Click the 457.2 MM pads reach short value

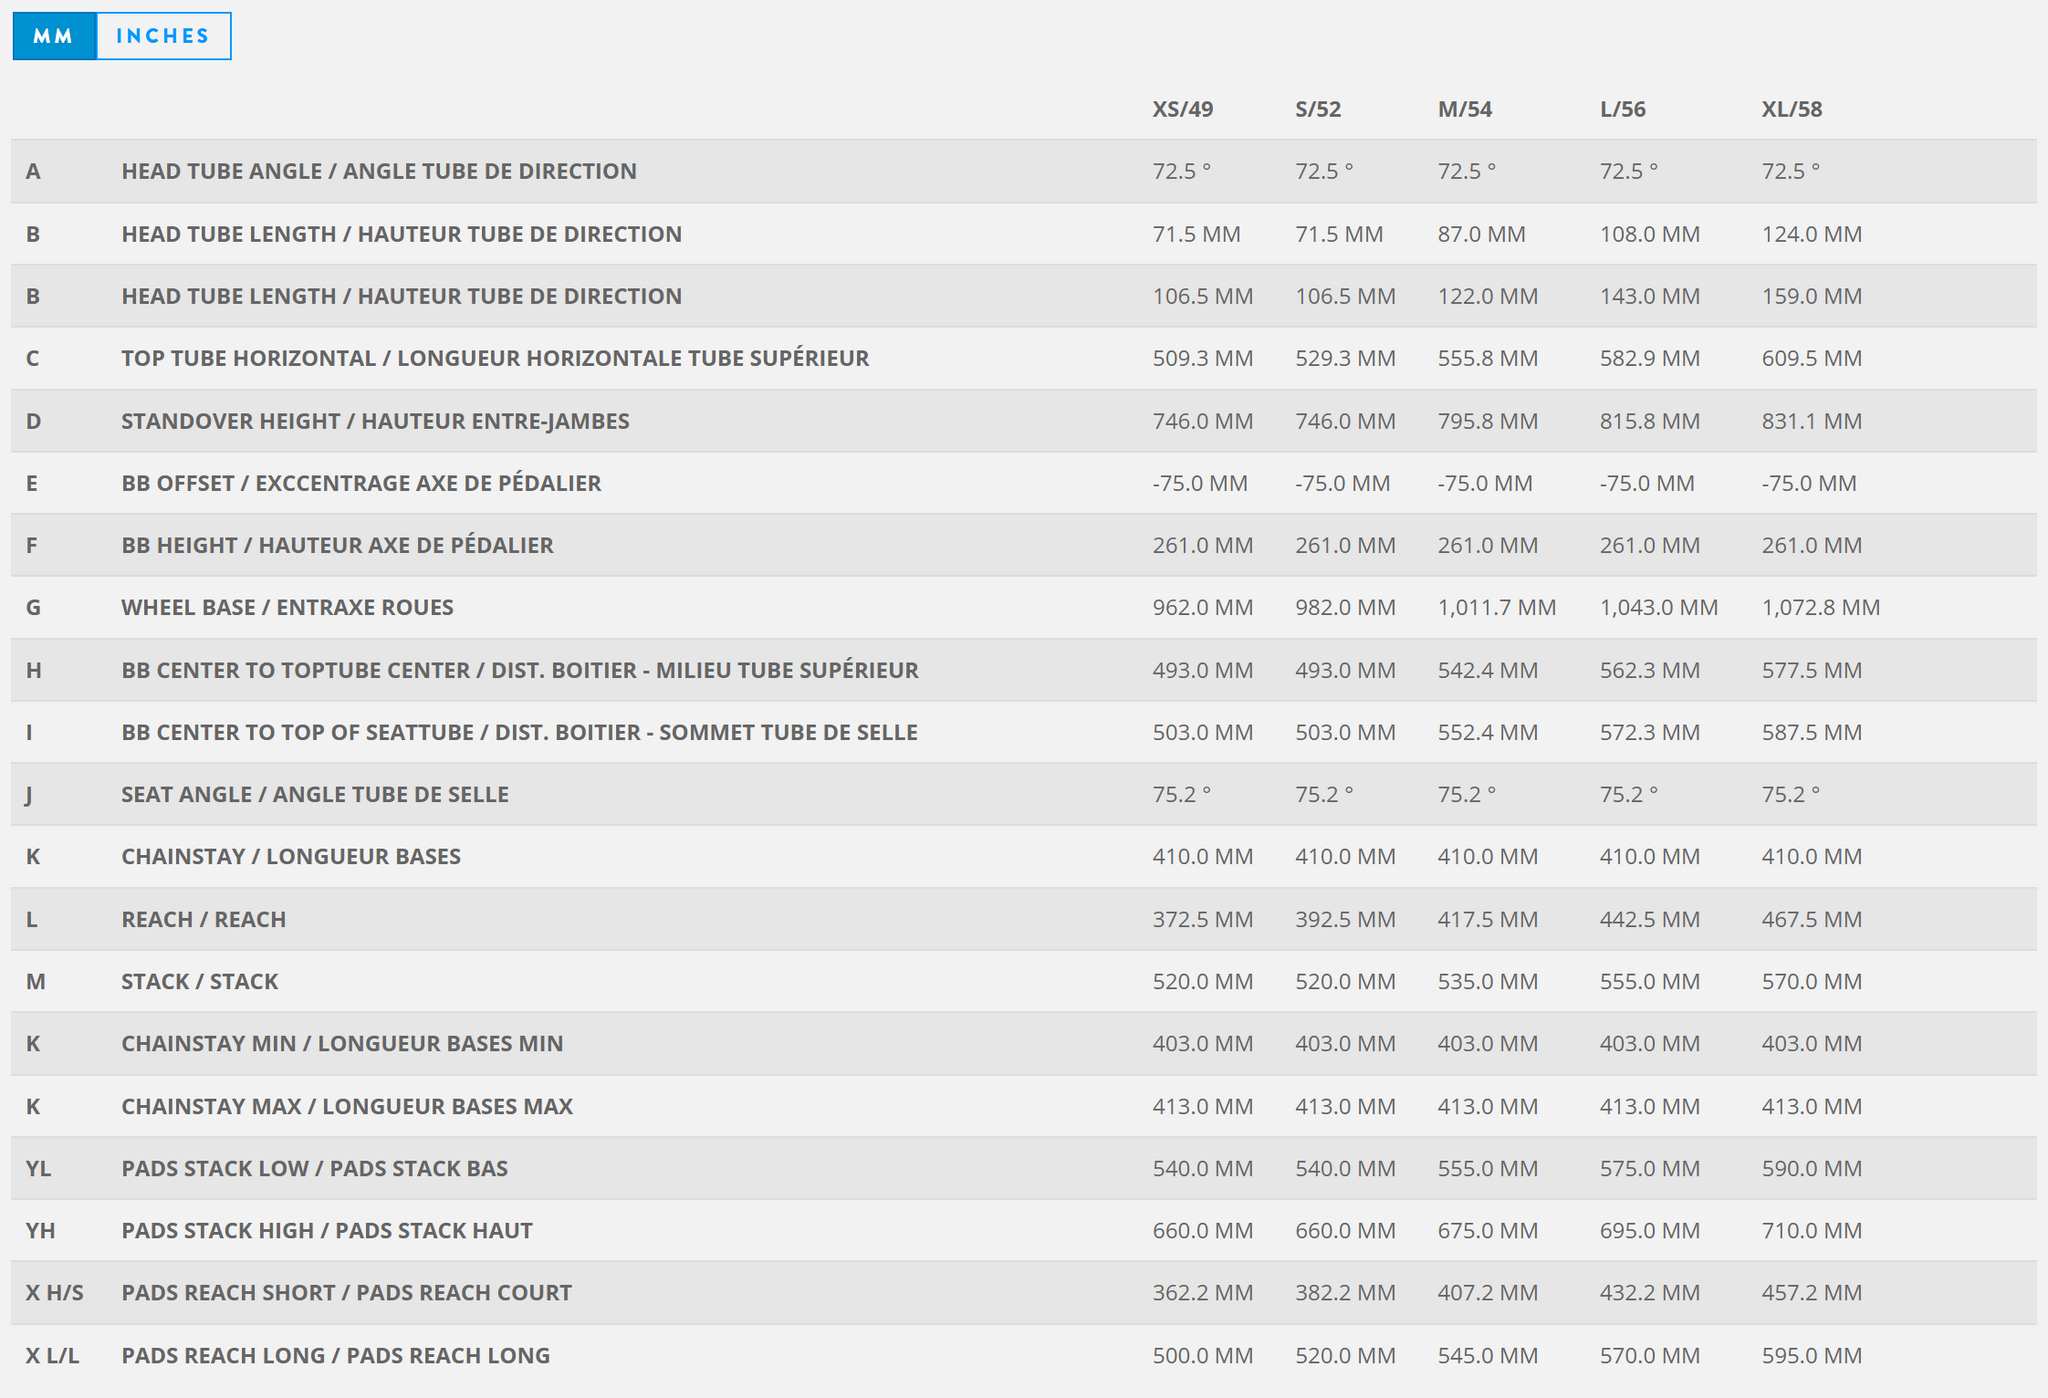point(1812,1292)
